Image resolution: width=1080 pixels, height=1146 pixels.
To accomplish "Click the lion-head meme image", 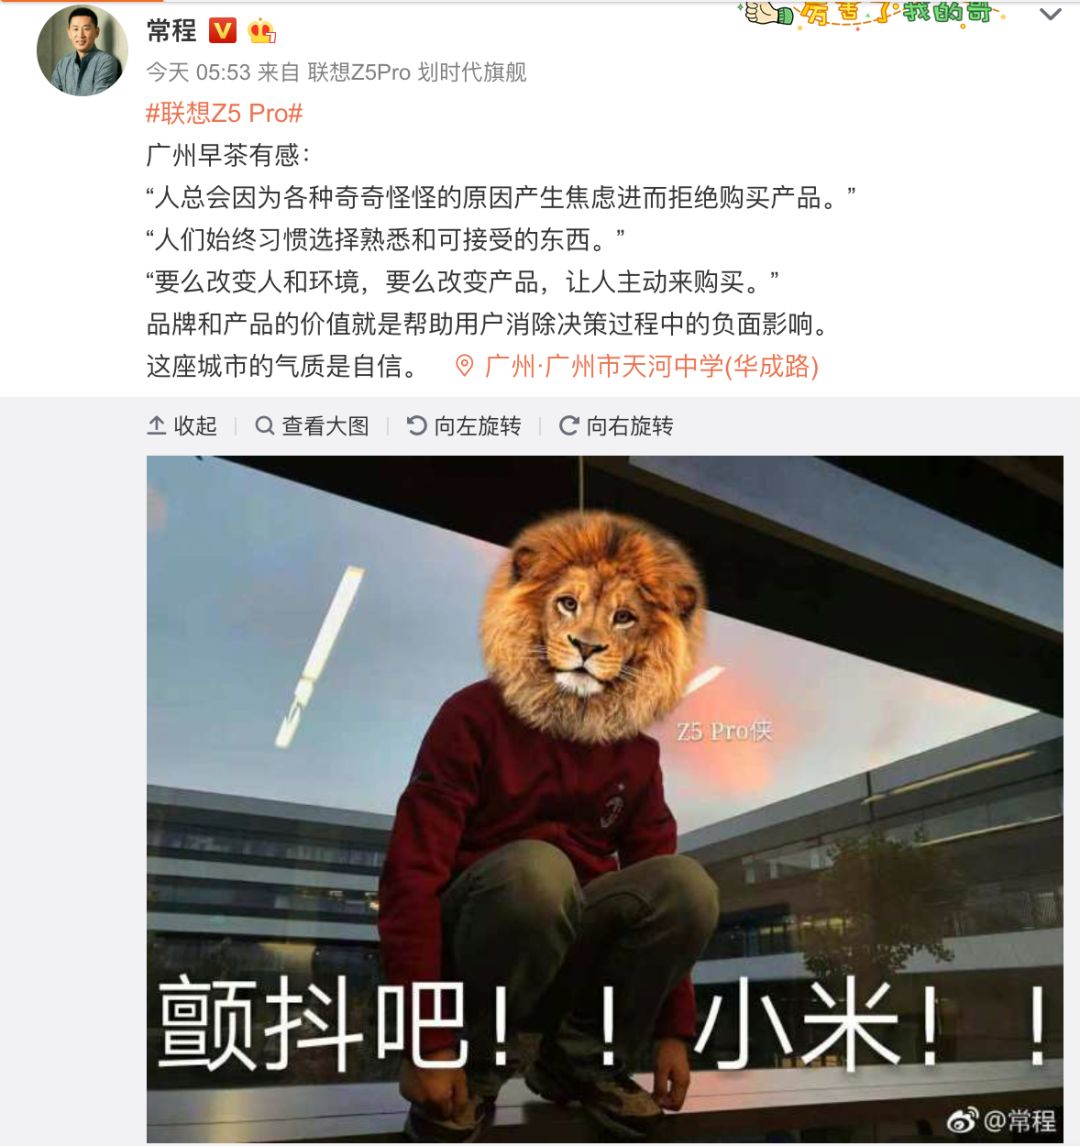I will 605,799.
